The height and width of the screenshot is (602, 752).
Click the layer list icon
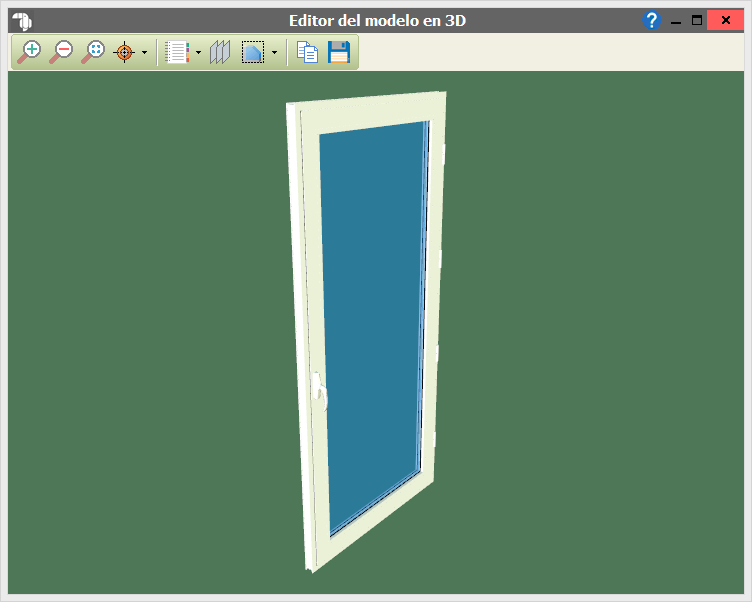point(177,52)
